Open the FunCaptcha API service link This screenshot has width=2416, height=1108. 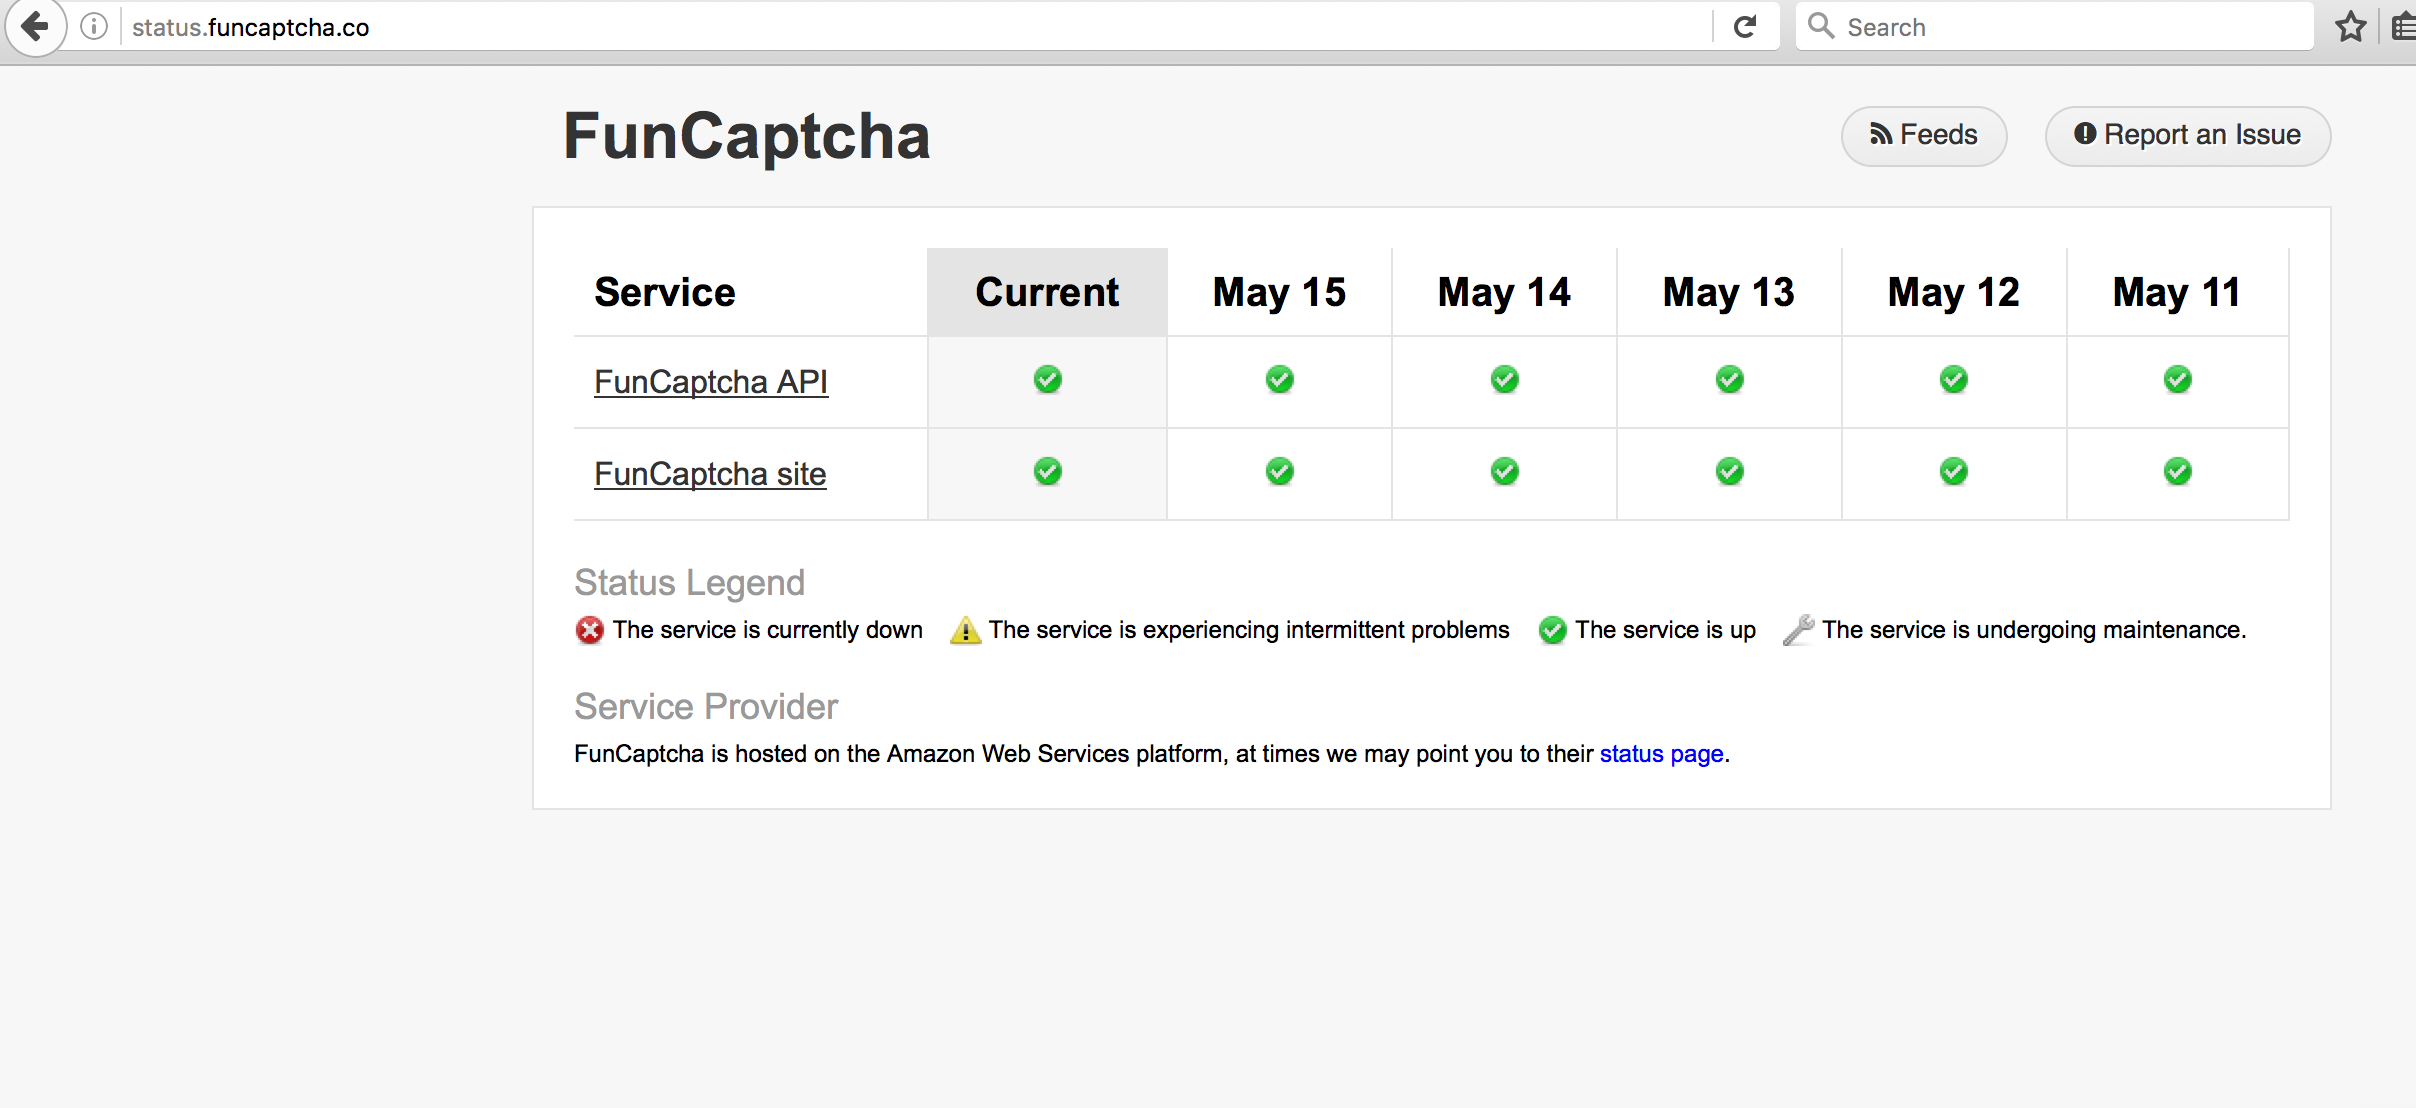(711, 382)
